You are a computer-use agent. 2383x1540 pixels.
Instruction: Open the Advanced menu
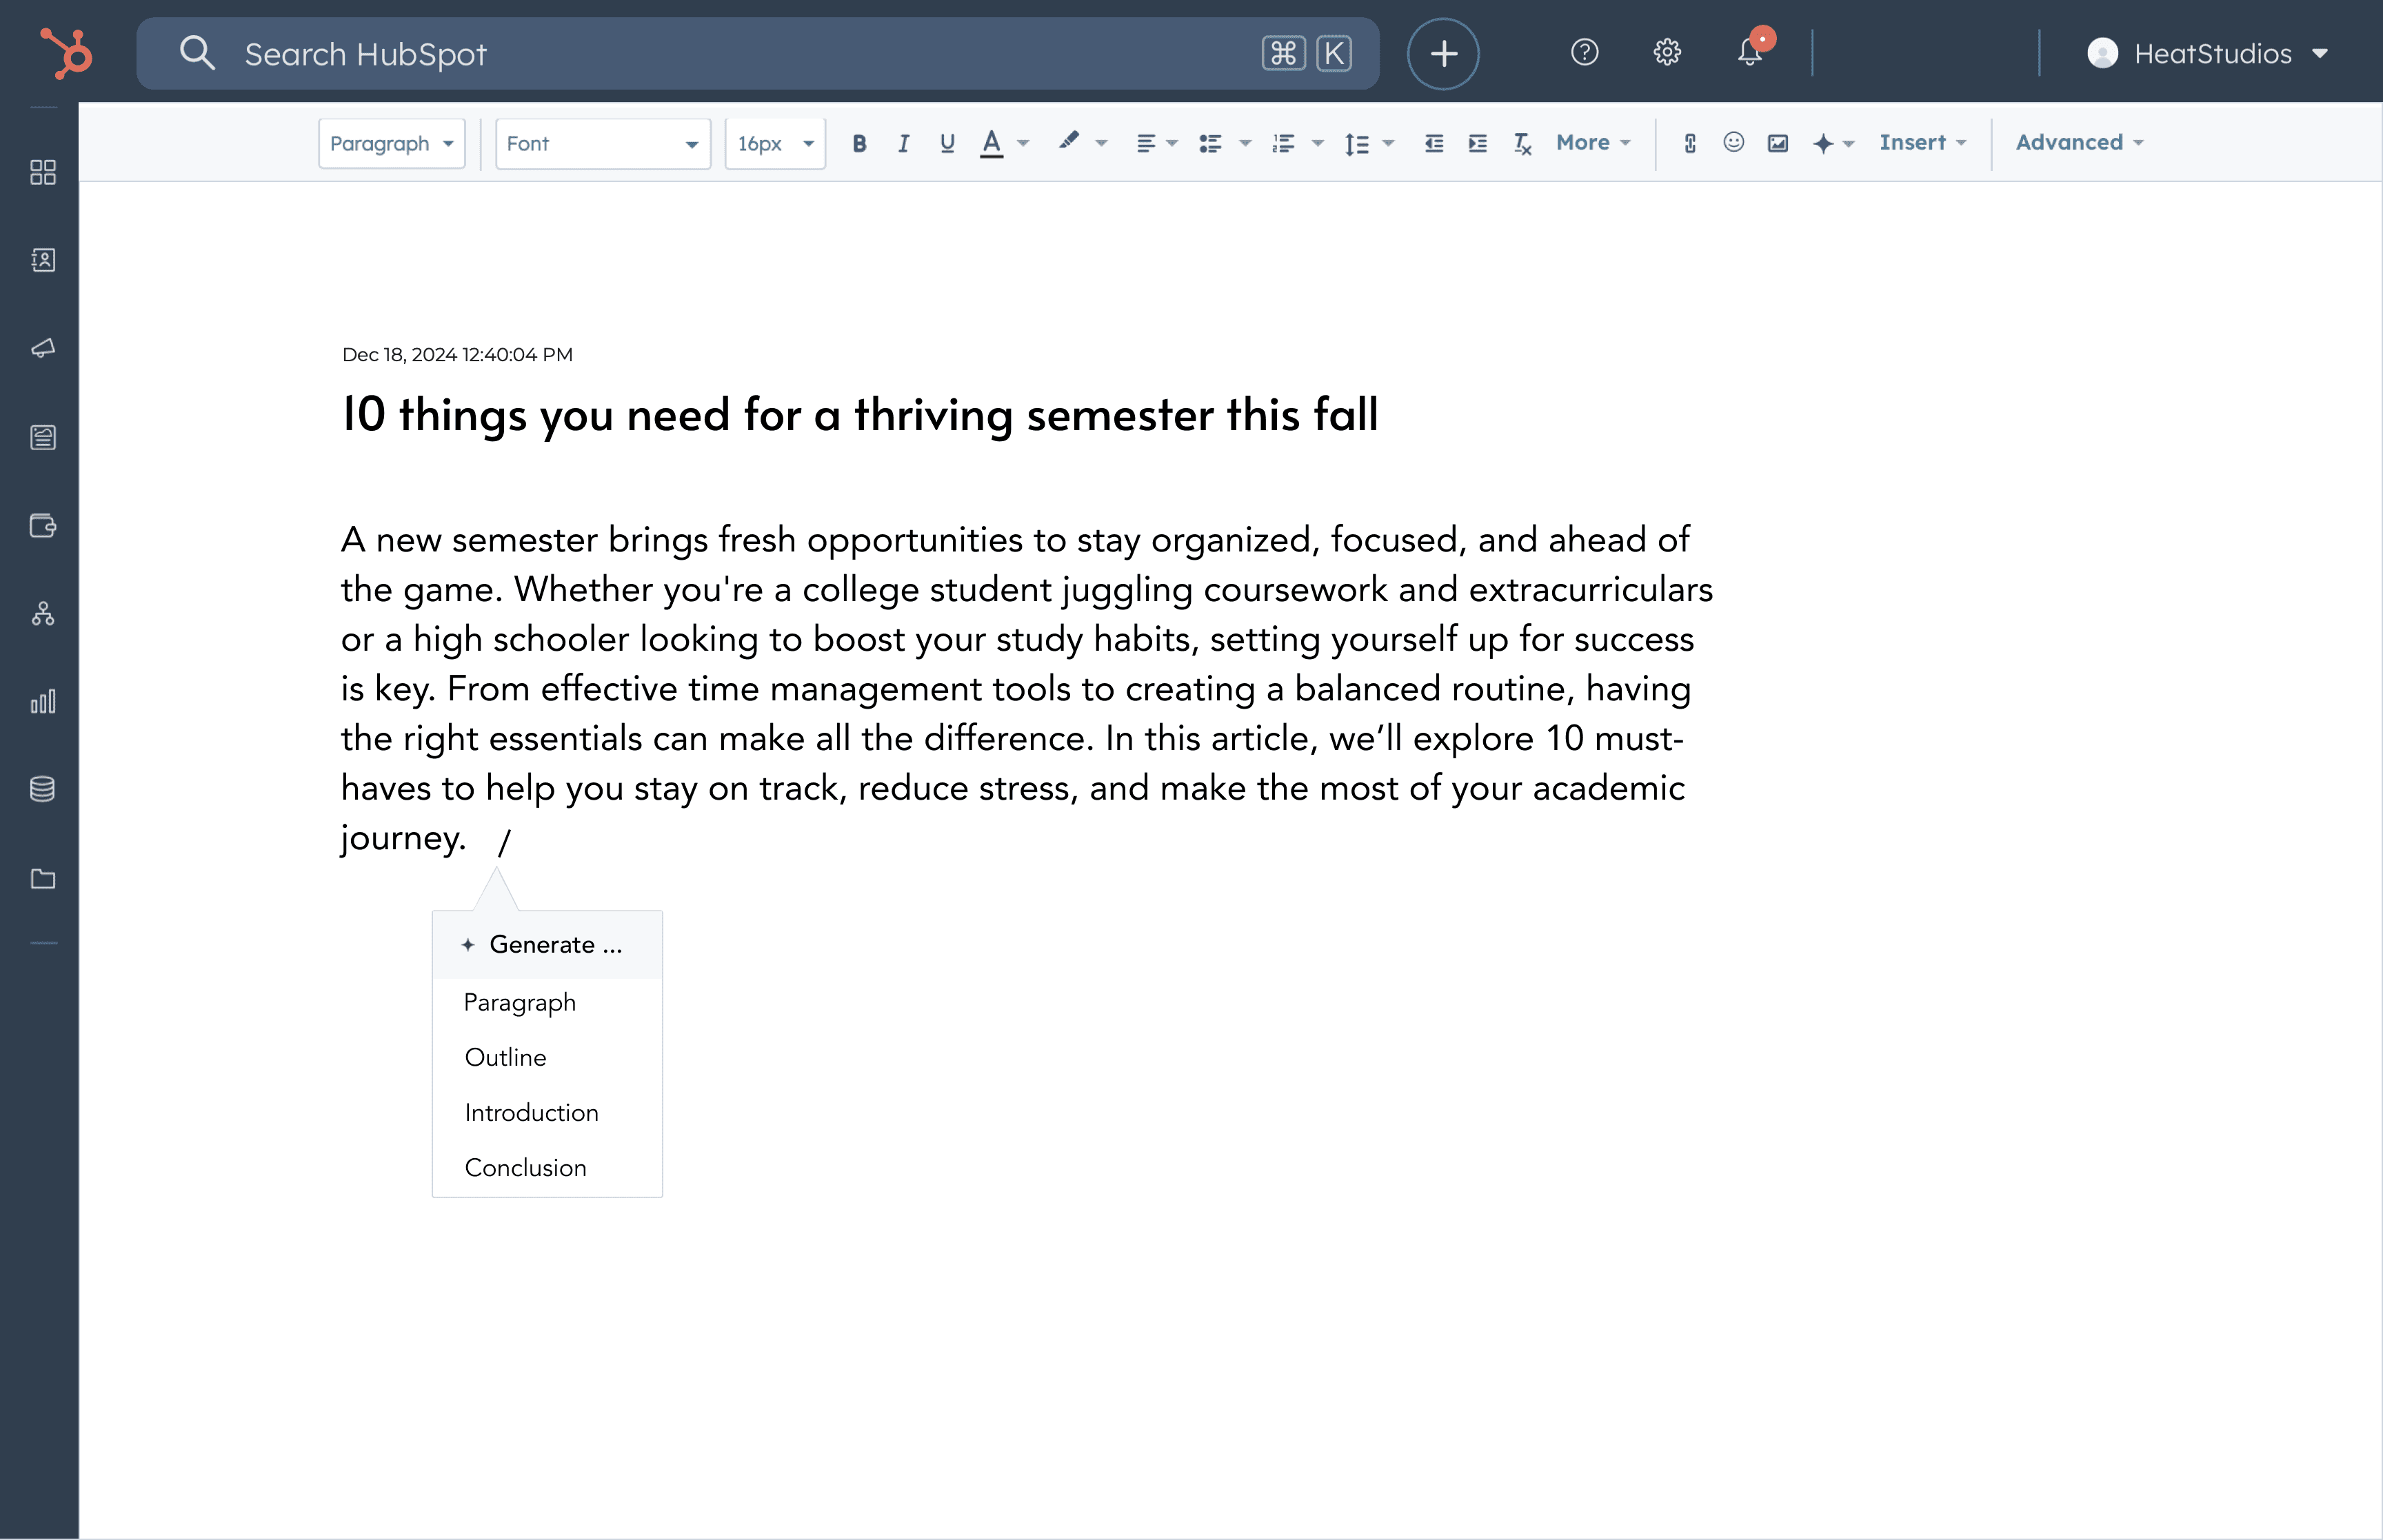point(2079,142)
